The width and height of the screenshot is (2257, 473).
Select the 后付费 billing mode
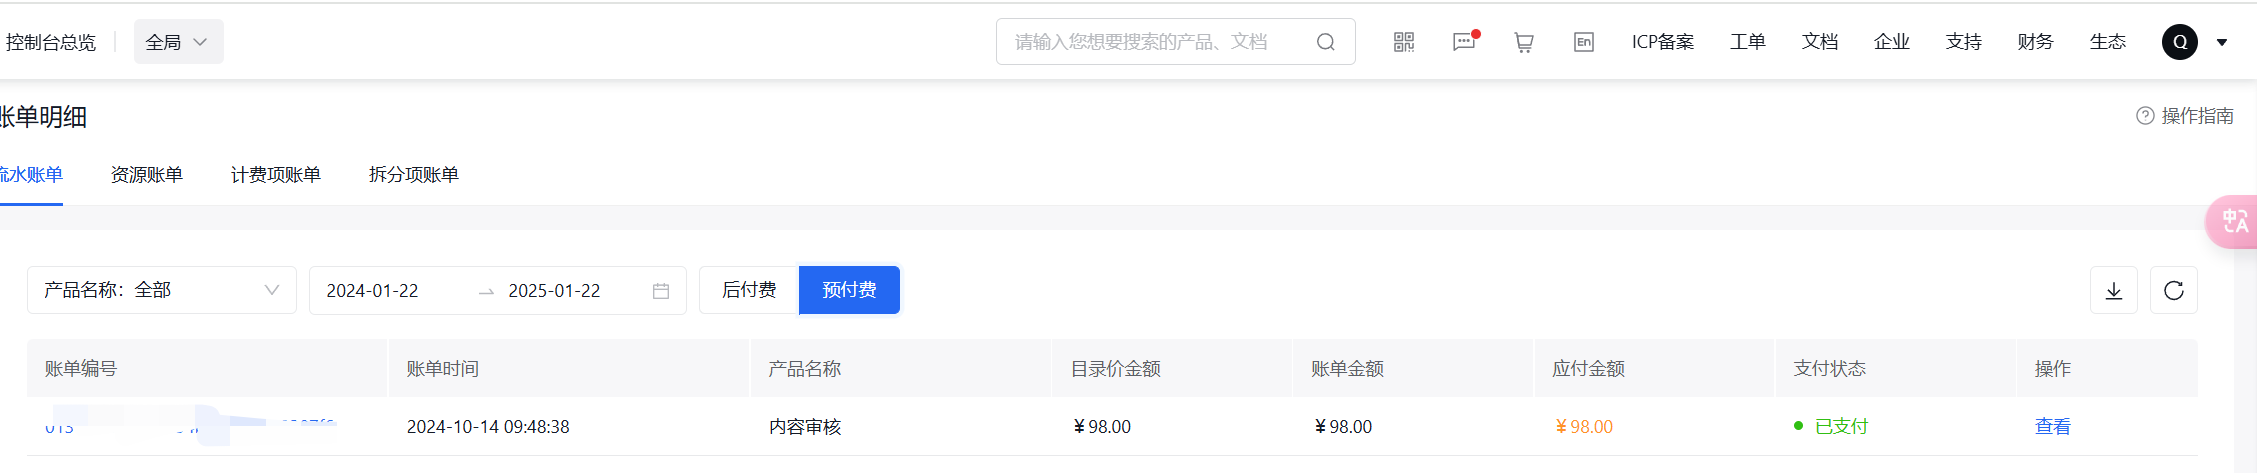tap(749, 290)
